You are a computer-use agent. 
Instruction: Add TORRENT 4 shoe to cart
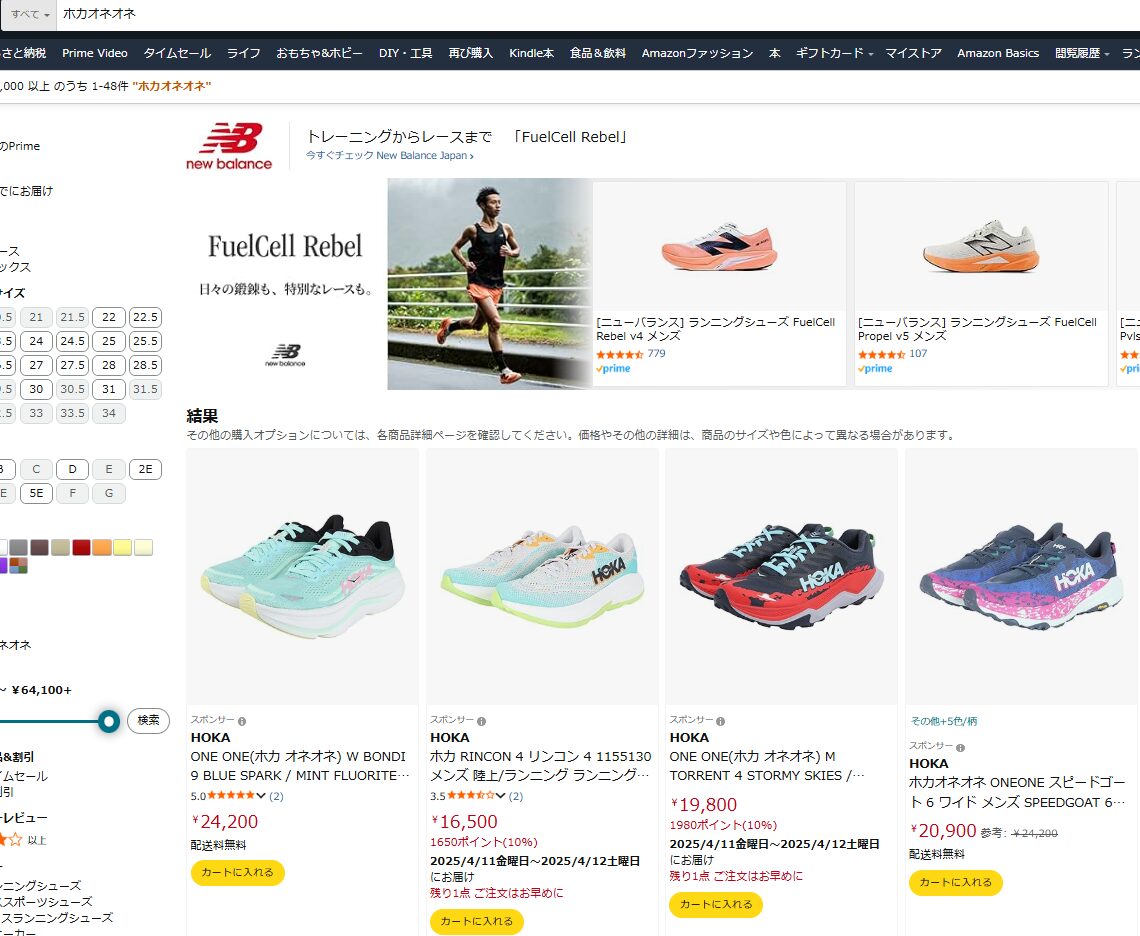pyautogui.click(x=716, y=904)
